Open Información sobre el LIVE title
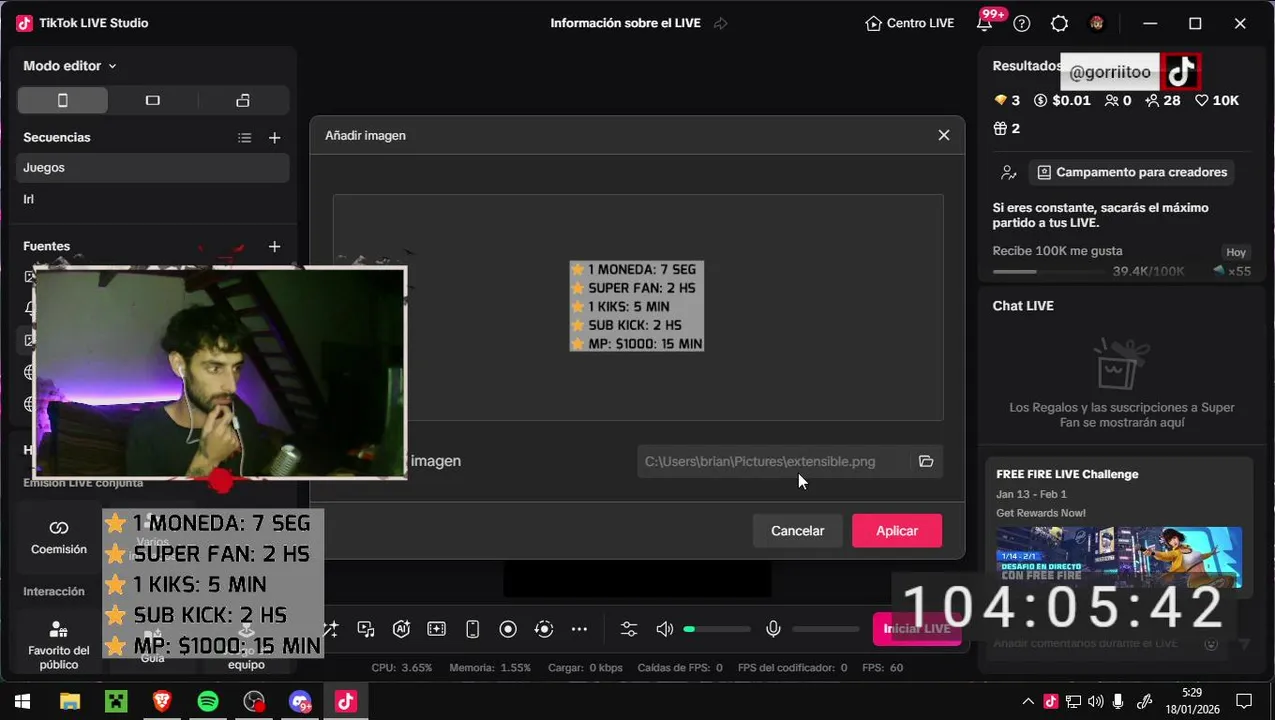1275x720 pixels. [x=625, y=23]
